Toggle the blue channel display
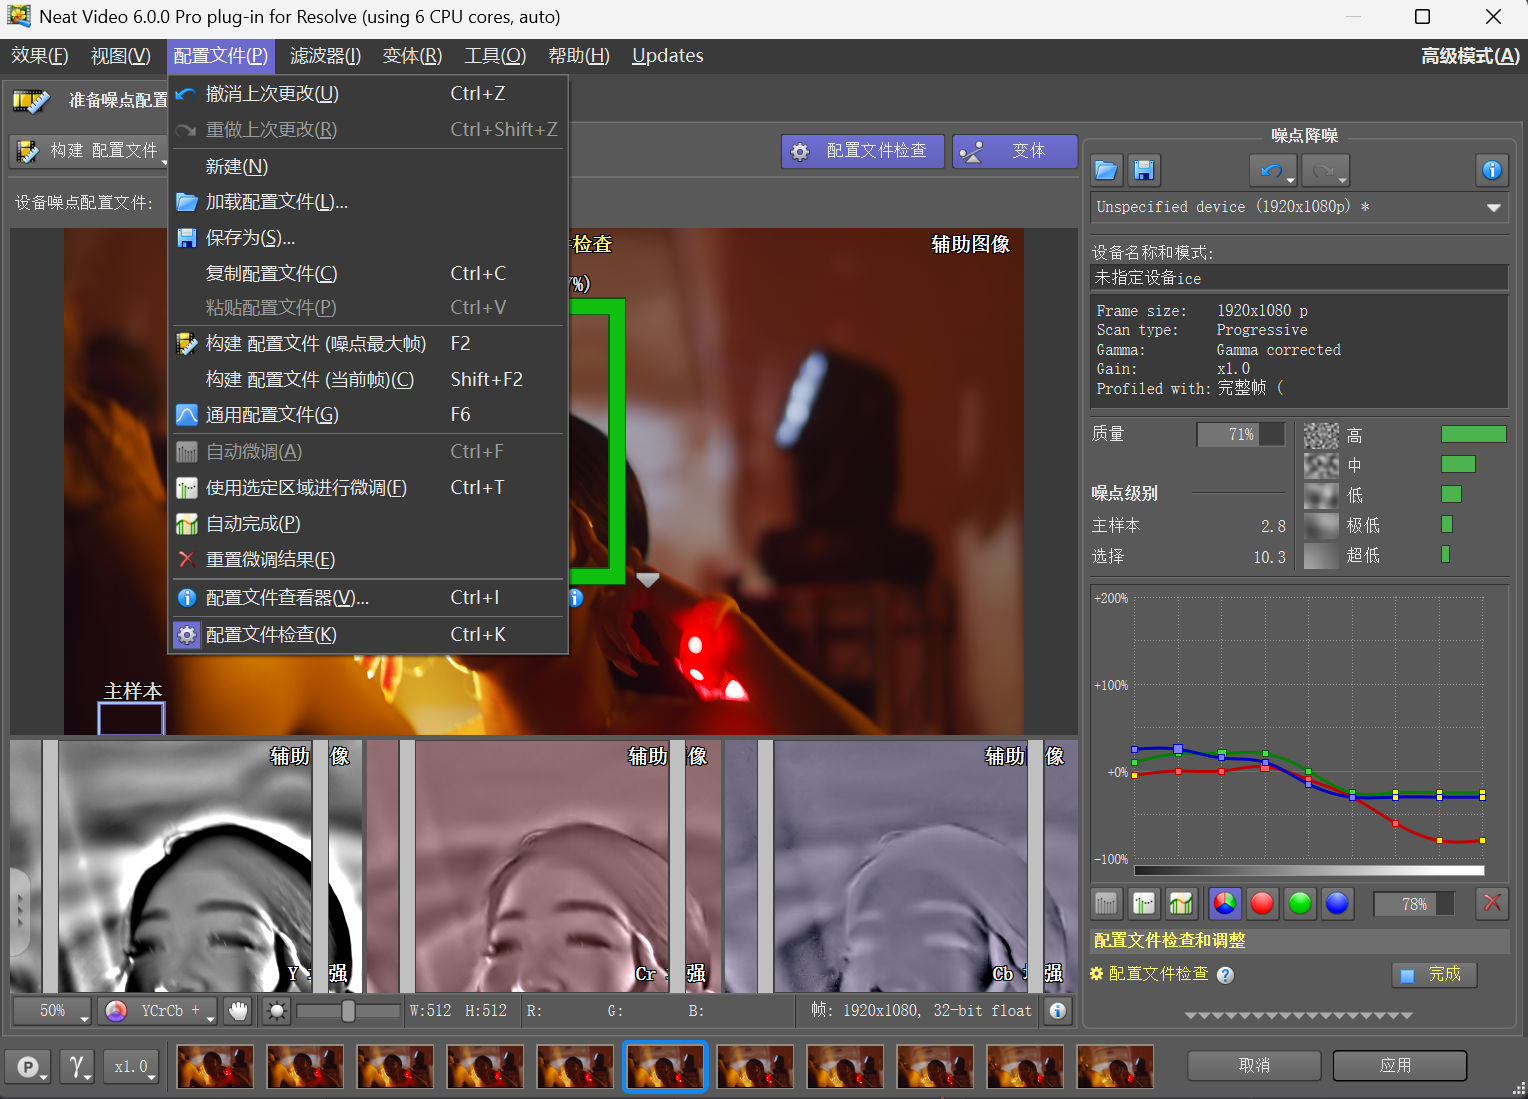 (1337, 903)
